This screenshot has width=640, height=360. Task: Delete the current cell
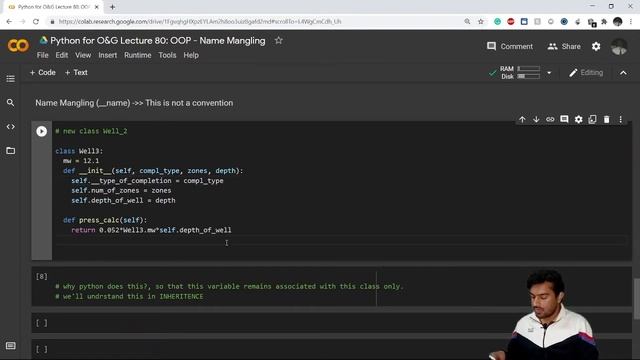[607, 119]
